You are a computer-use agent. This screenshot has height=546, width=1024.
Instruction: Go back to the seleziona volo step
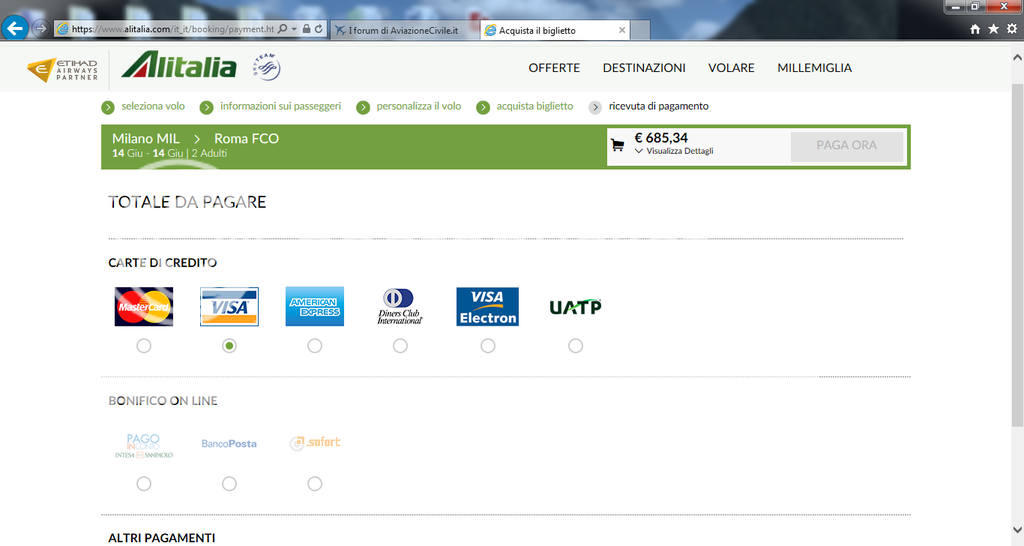tap(152, 106)
